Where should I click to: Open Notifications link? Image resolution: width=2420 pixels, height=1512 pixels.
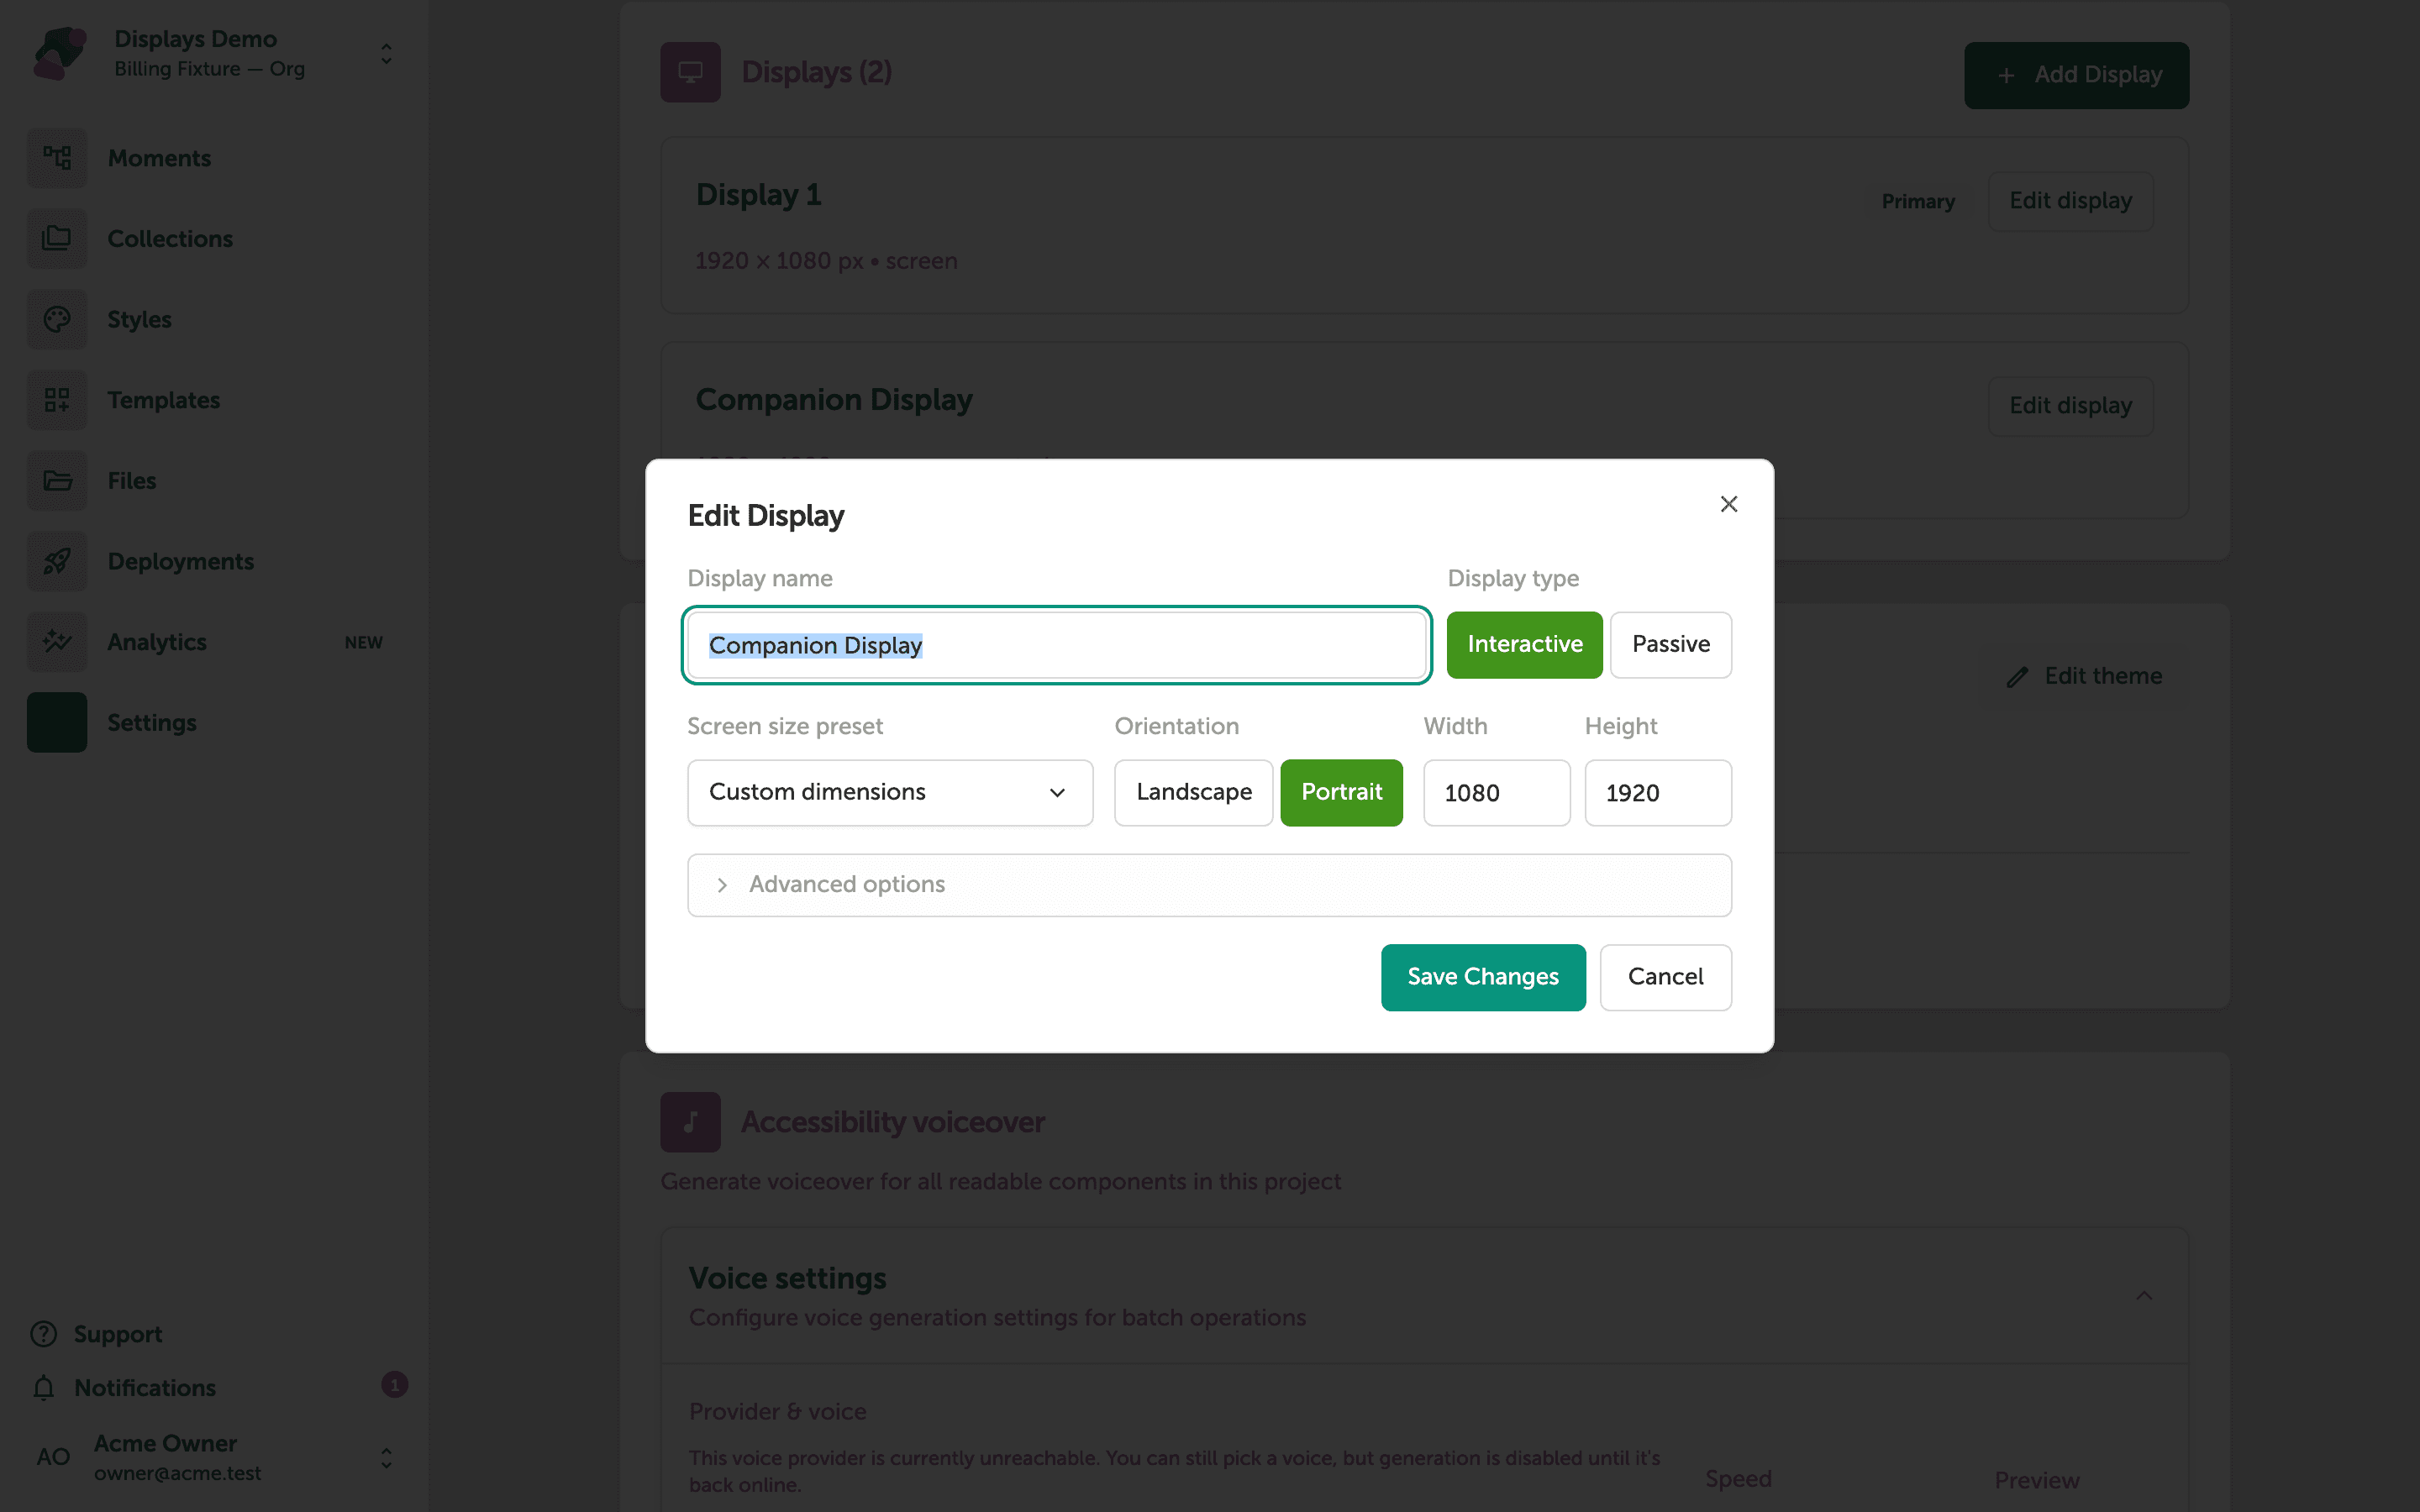(145, 1388)
